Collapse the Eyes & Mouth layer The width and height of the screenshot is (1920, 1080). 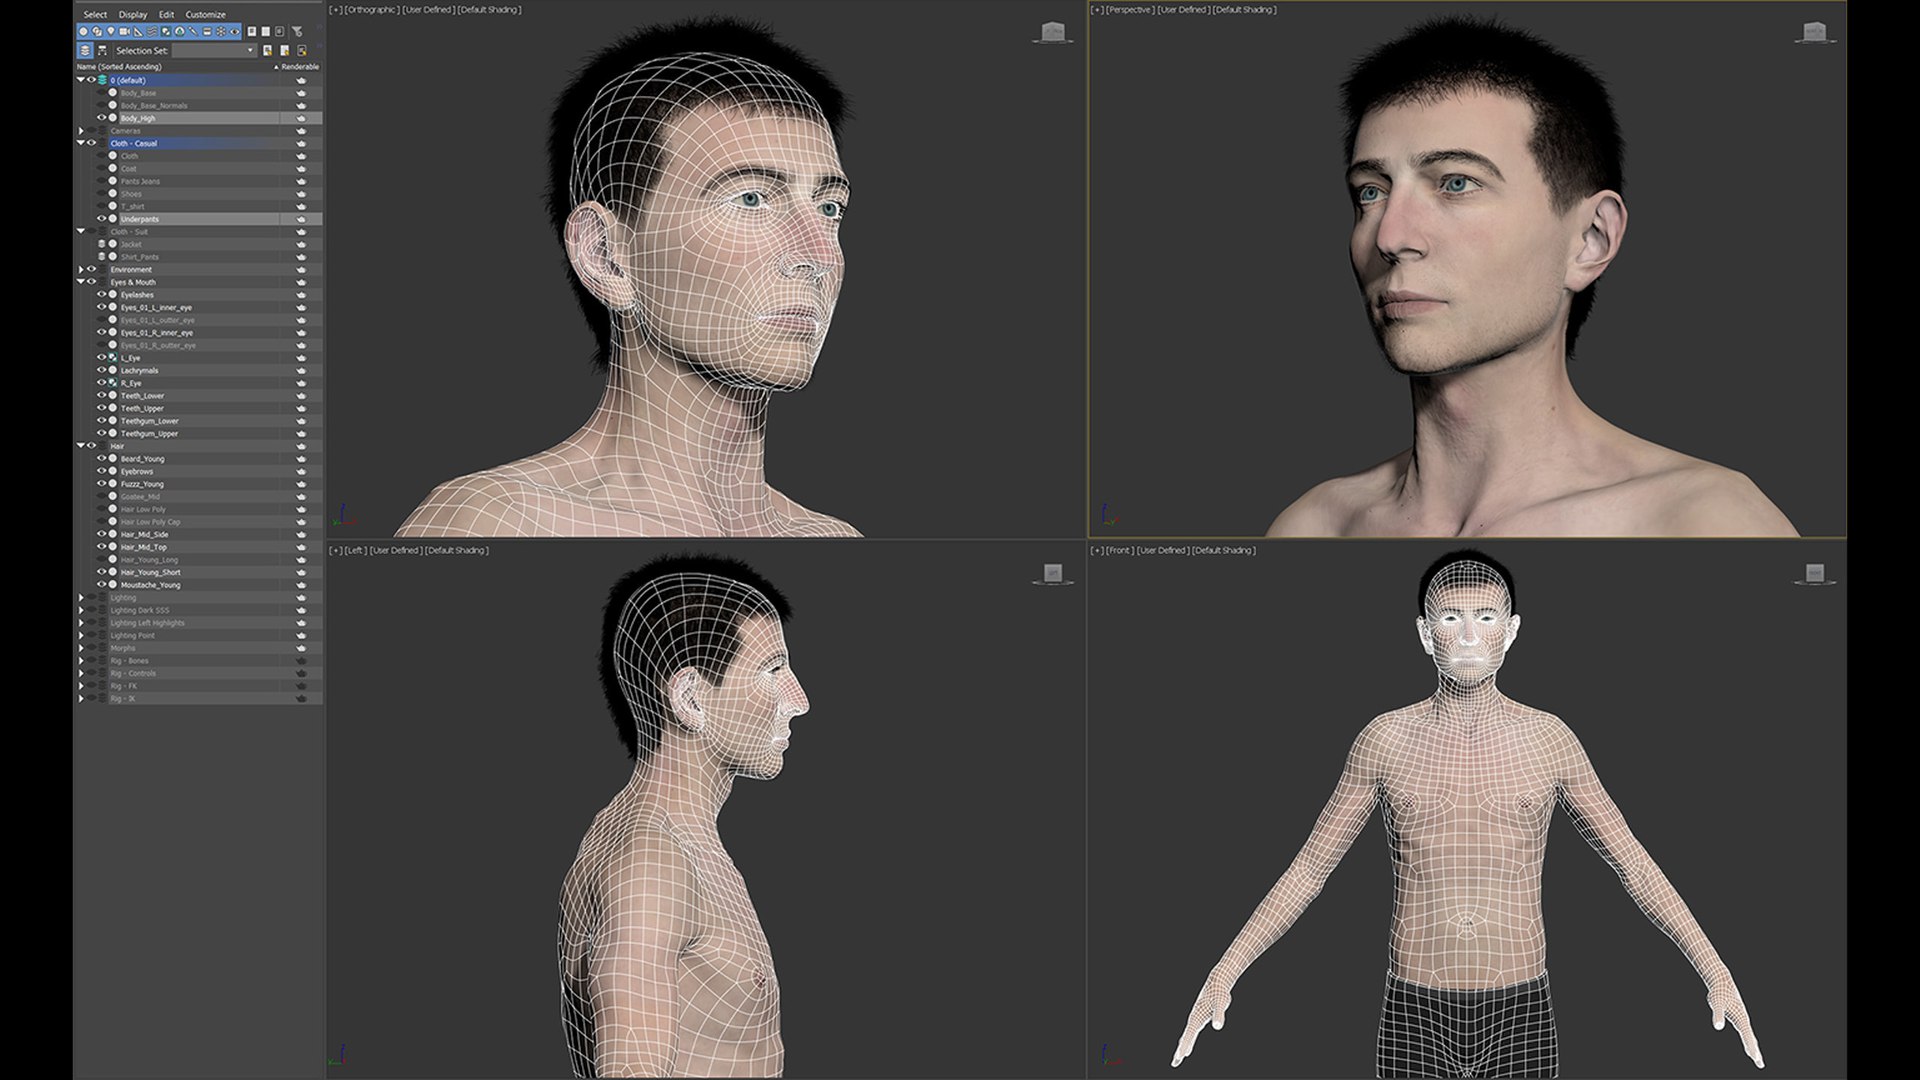pyautogui.click(x=81, y=282)
